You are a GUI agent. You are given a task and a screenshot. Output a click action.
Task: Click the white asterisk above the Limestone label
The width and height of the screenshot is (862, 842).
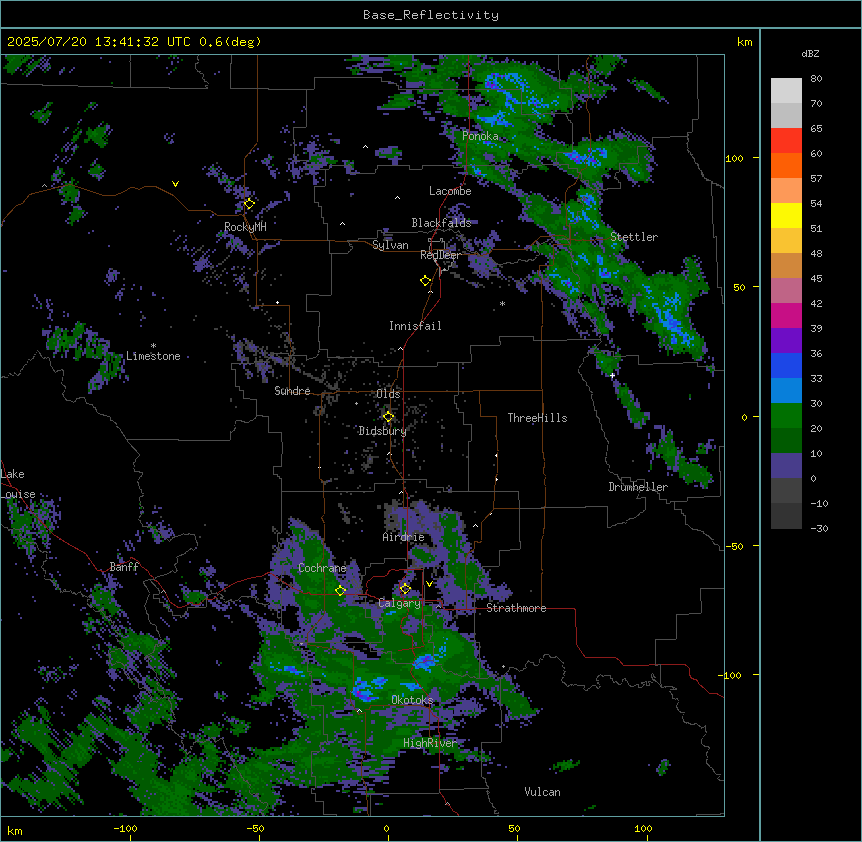(x=153, y=346)
